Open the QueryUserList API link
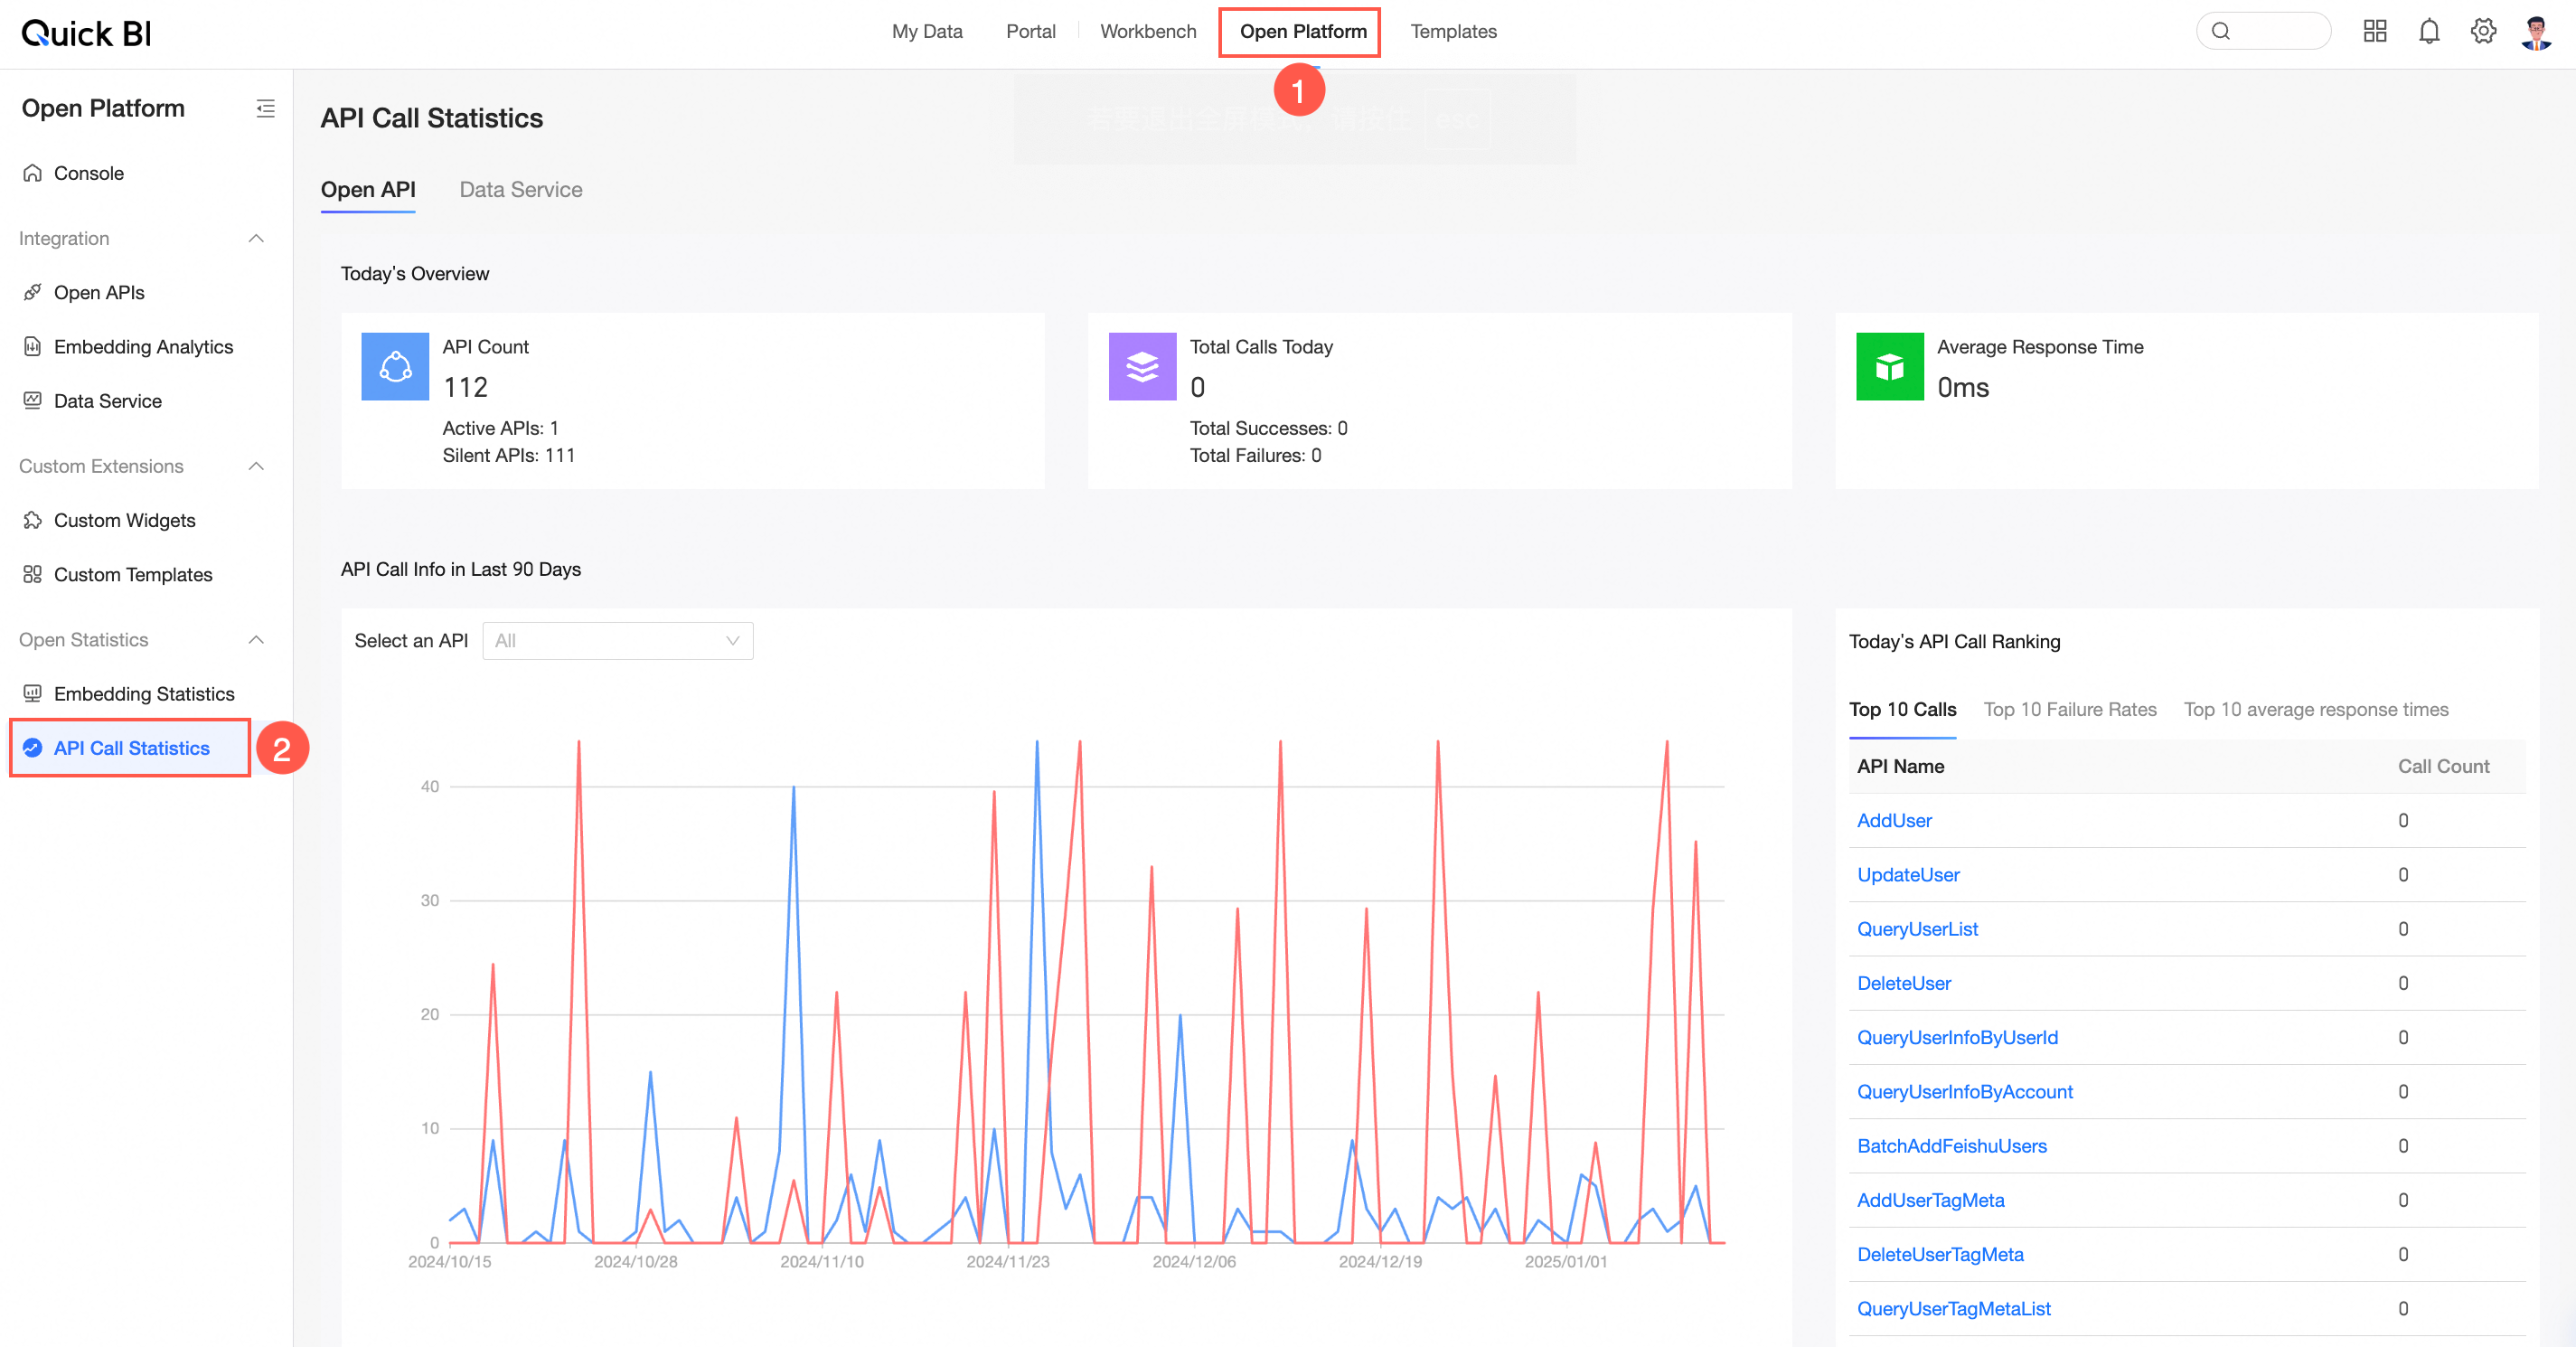2576x1347 pixels. (x=1917, y=928)
